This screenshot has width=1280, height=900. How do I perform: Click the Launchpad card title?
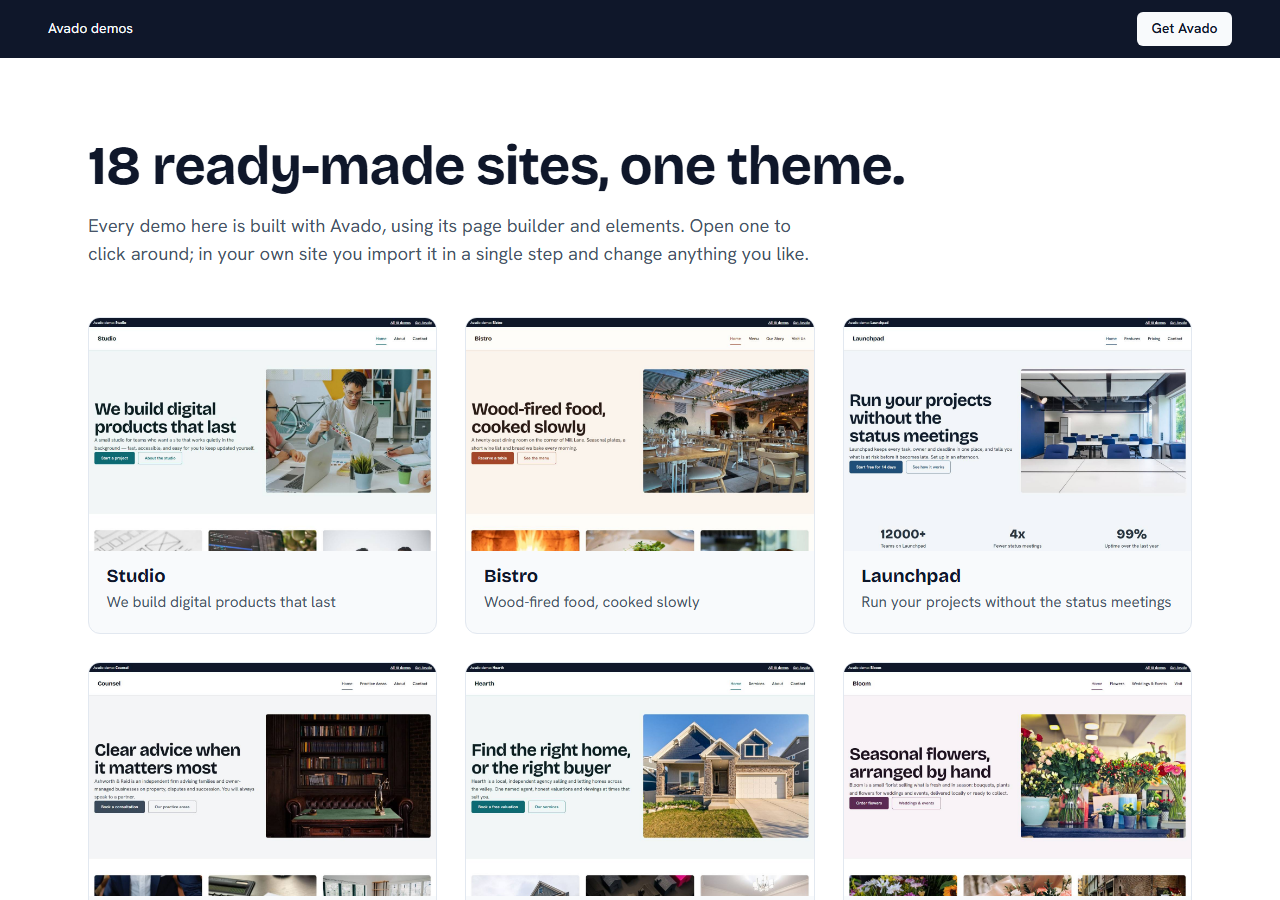(x=911, y=576)
